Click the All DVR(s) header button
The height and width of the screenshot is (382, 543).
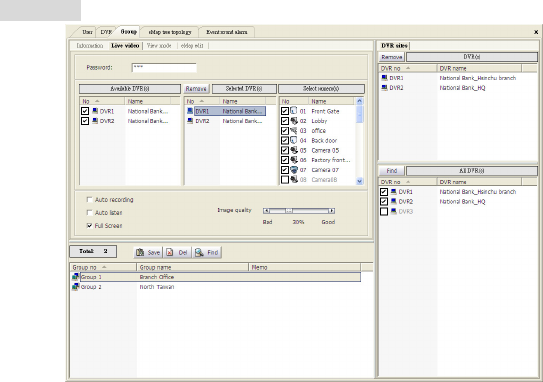(472, 171)
